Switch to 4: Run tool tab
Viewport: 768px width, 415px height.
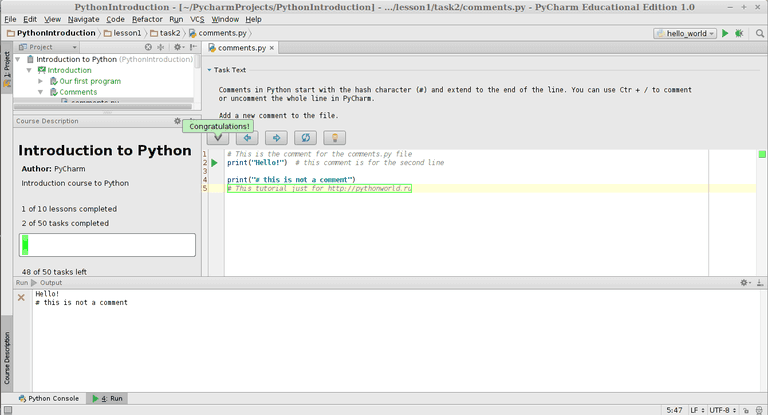tap(107, 398)
